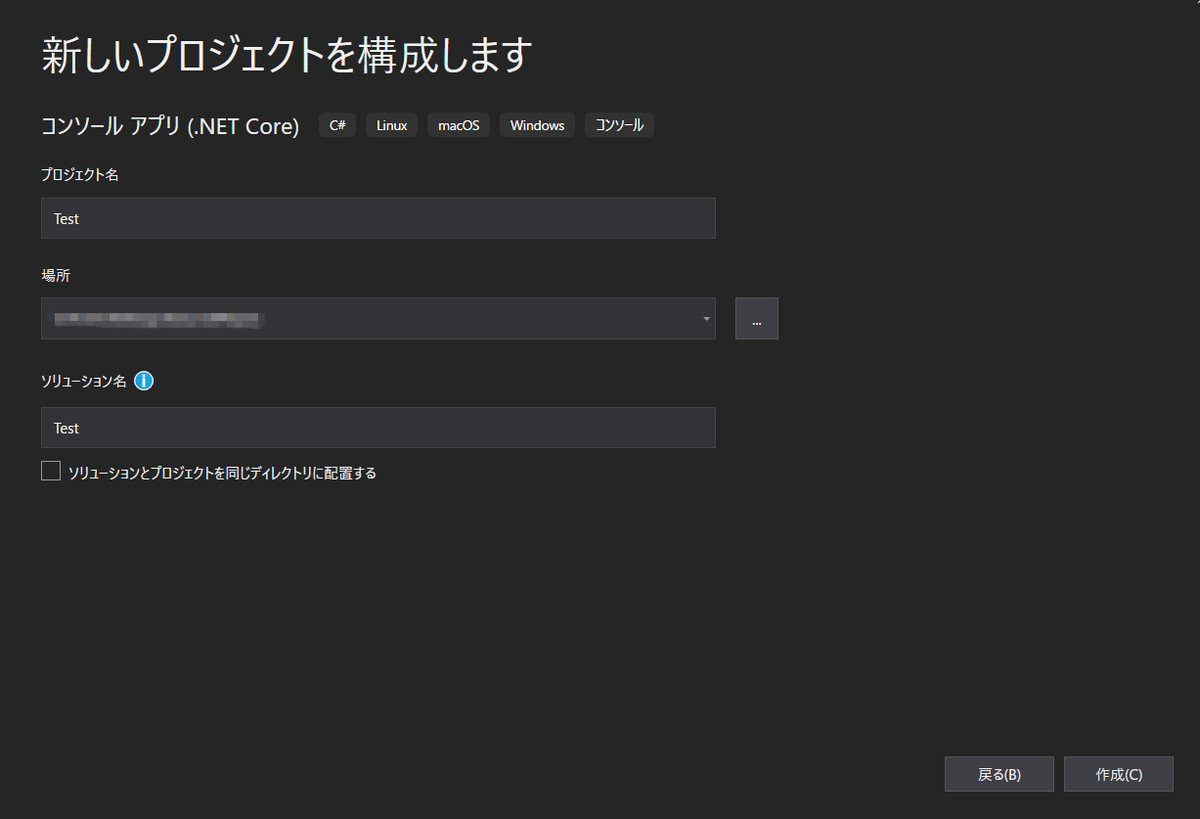Select the Test text in project name

(66, 218)
